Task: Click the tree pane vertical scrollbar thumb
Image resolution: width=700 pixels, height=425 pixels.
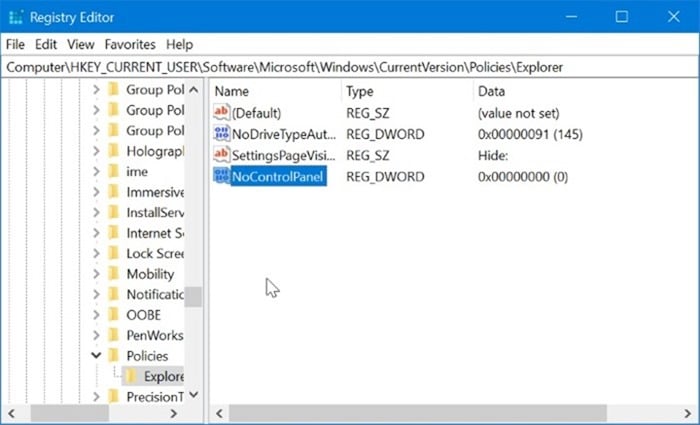Action: coord(194,296)
